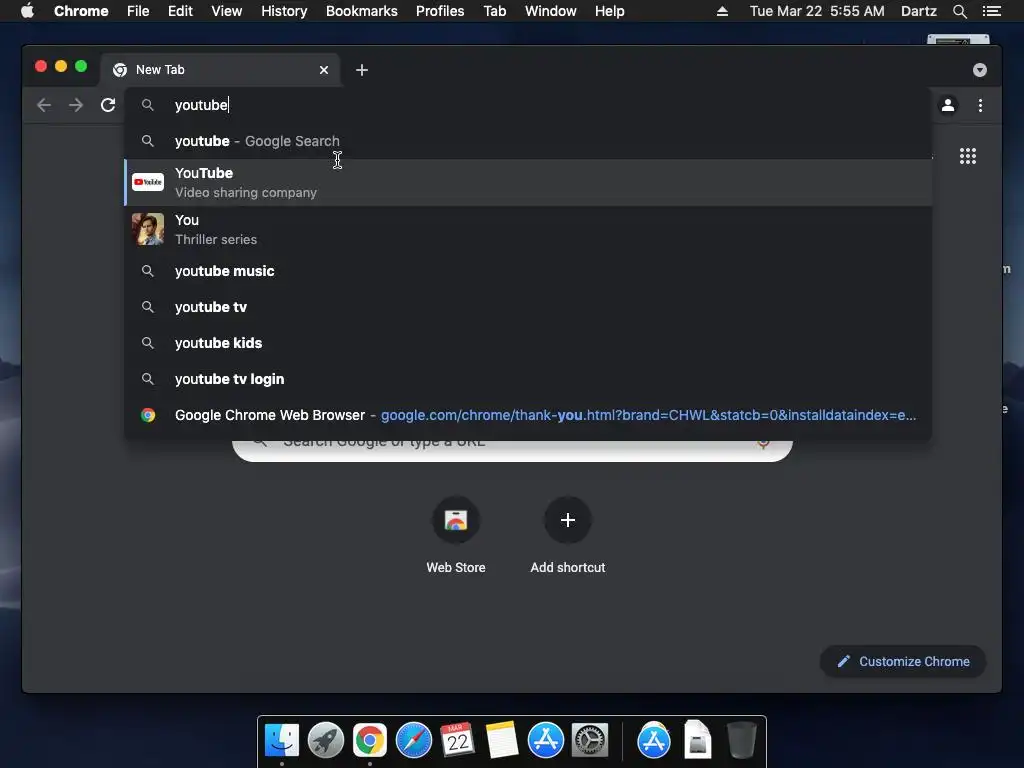Pick the youtube tv login suggestion

pyautogui.click(x=528, y=379)
